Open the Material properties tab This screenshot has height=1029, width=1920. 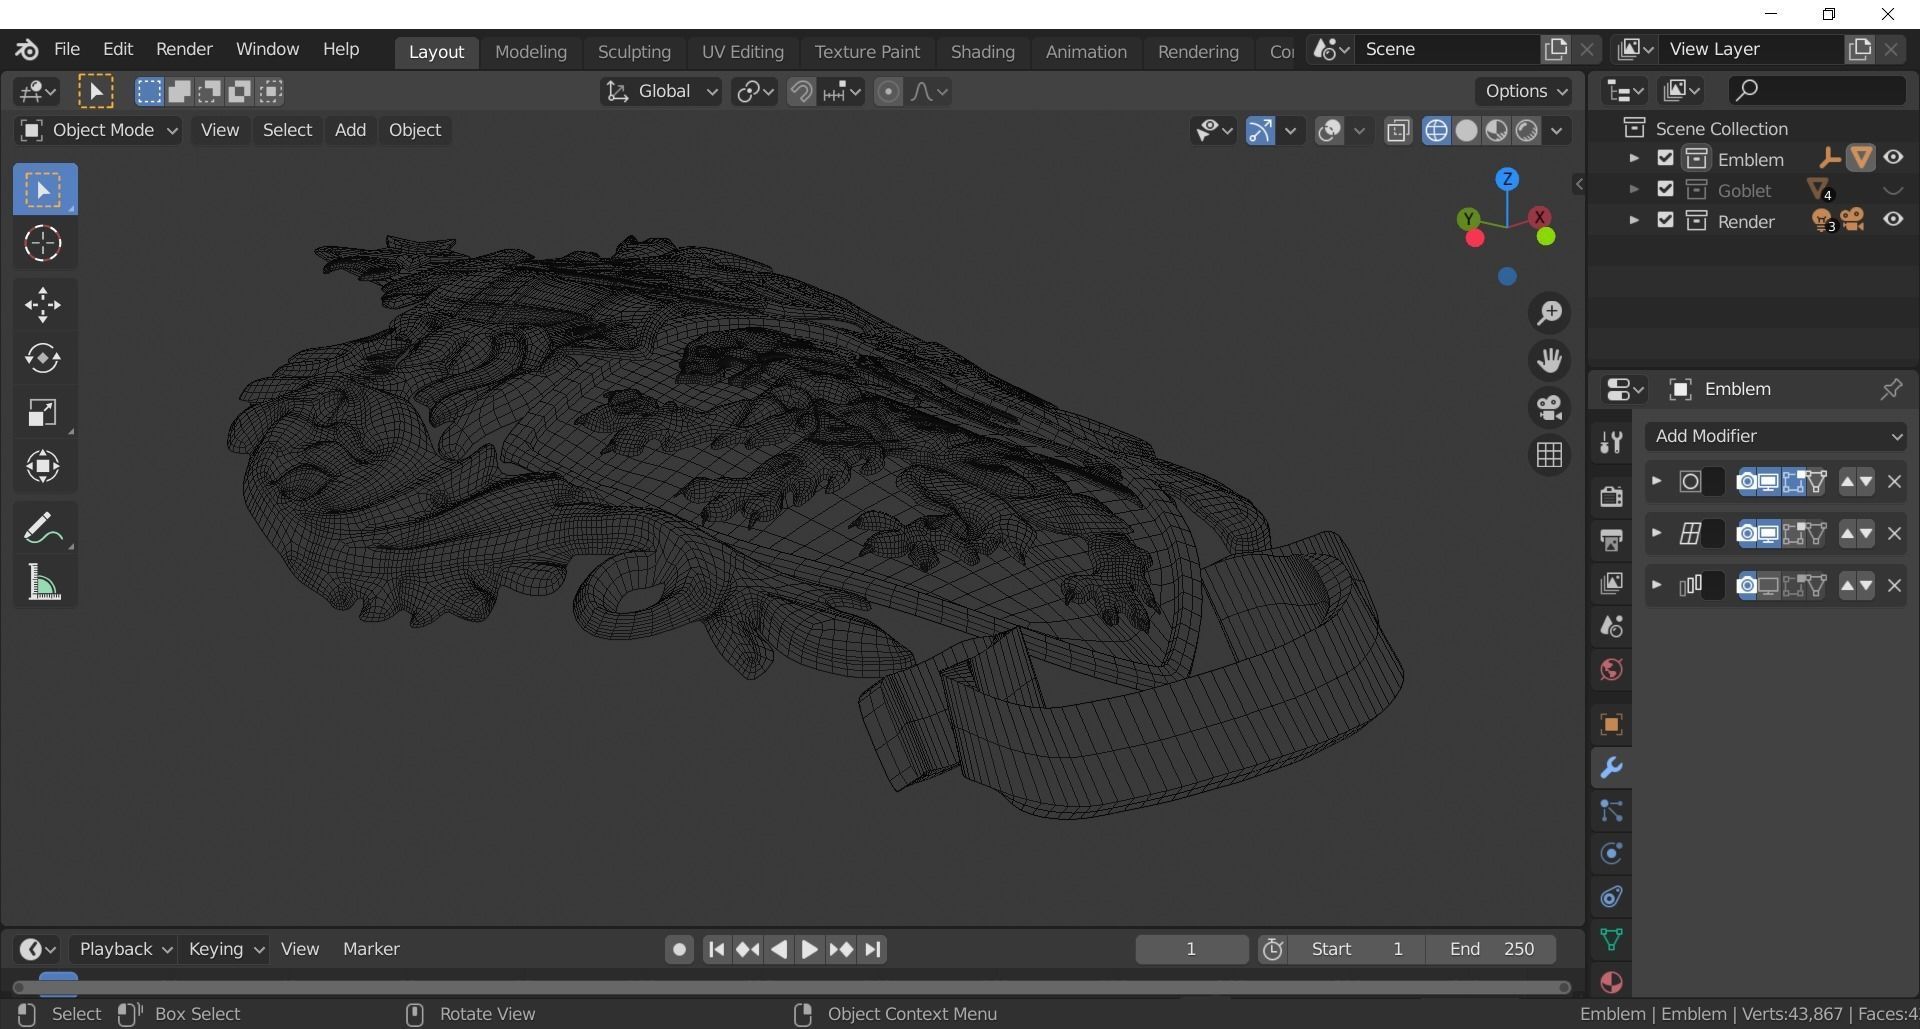pyautogui.click(x=1611, y=982)
